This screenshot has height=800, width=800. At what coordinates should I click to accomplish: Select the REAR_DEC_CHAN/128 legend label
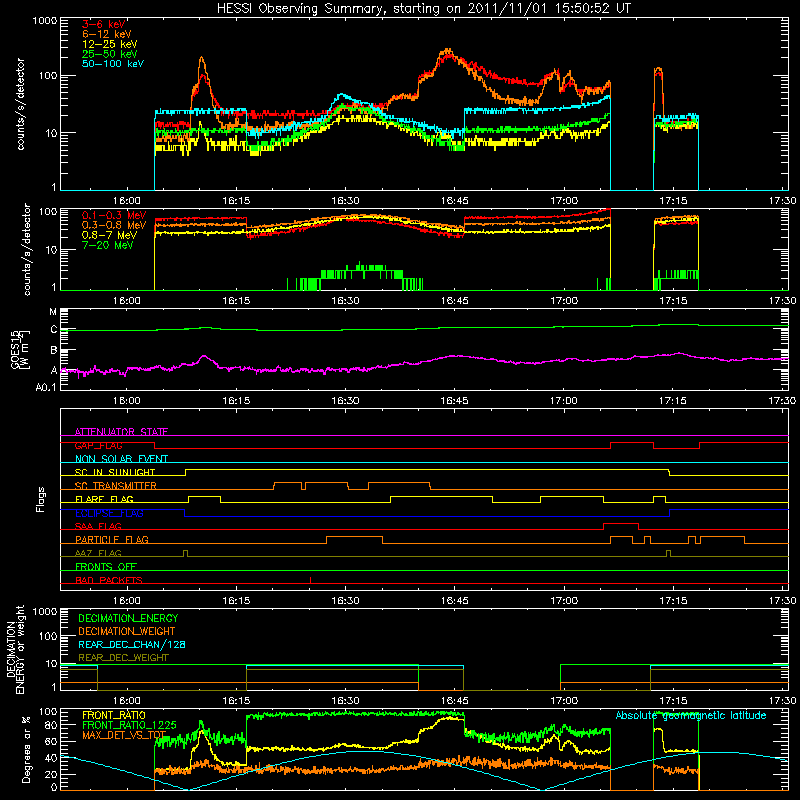132,645
